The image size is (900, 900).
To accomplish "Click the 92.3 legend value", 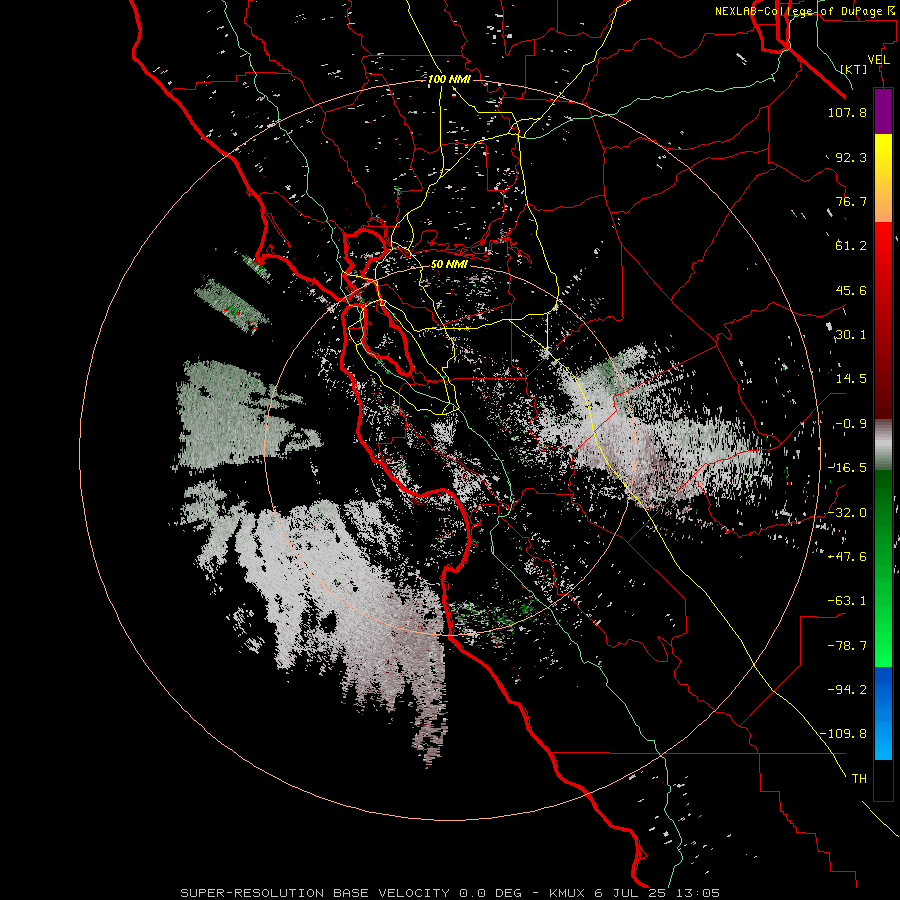I will click(x=851, y=157).
